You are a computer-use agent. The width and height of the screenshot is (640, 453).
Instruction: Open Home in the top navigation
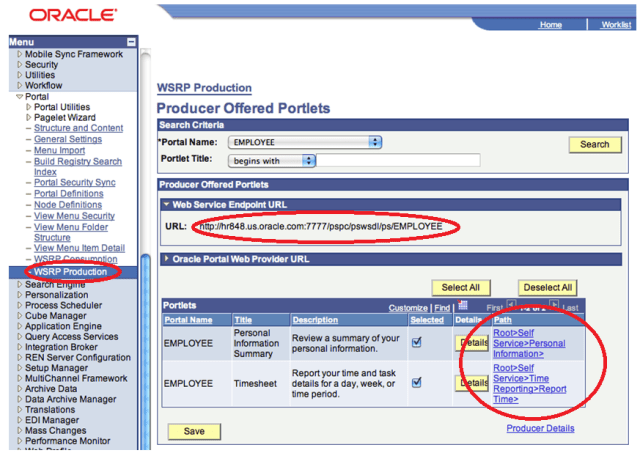[x=550, y=25]
